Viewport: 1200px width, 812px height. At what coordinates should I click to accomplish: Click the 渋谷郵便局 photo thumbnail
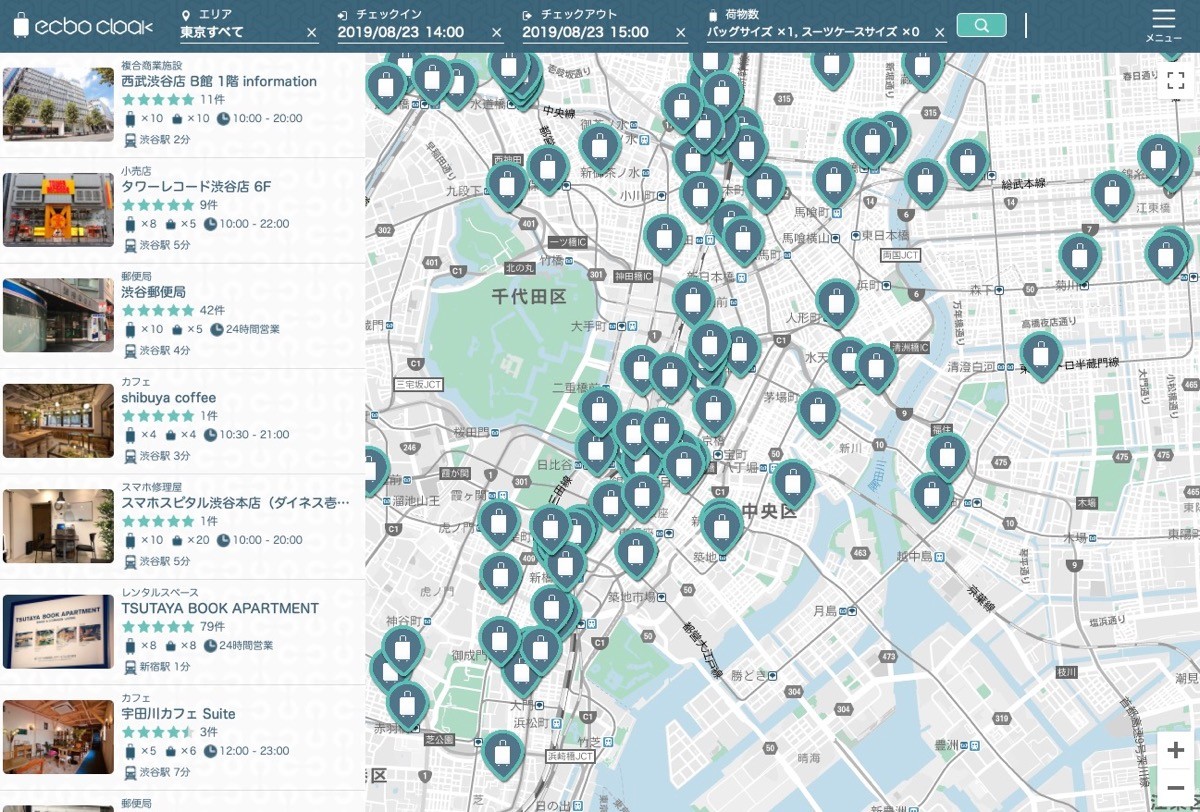pos(58,315)
